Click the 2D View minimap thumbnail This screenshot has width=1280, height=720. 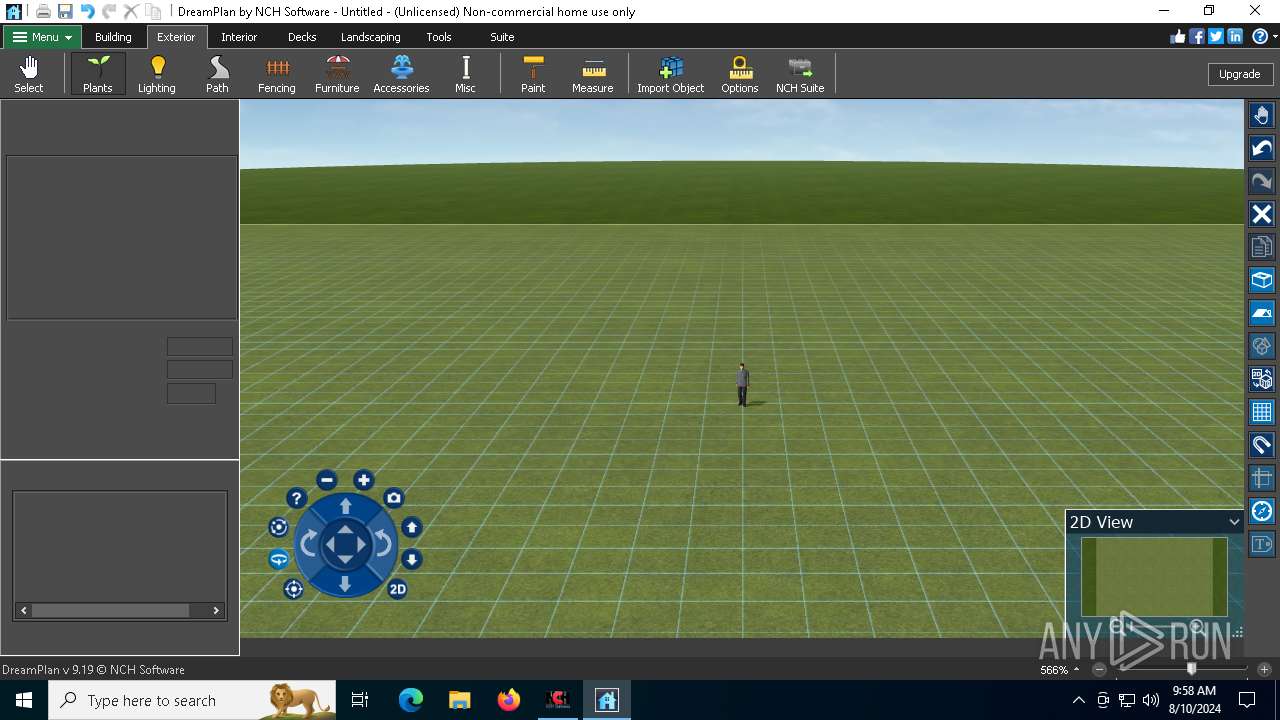click(1154, 577)
